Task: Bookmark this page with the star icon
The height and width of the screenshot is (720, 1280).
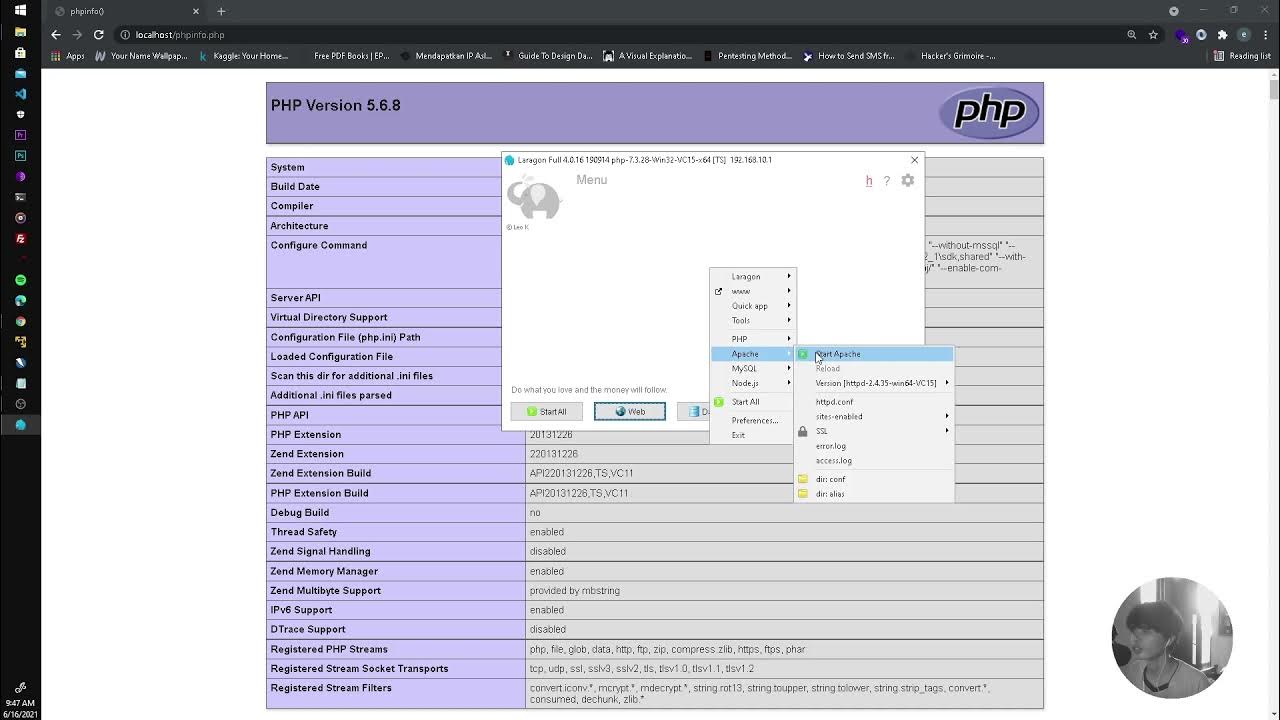Action: click(1153, 34)
